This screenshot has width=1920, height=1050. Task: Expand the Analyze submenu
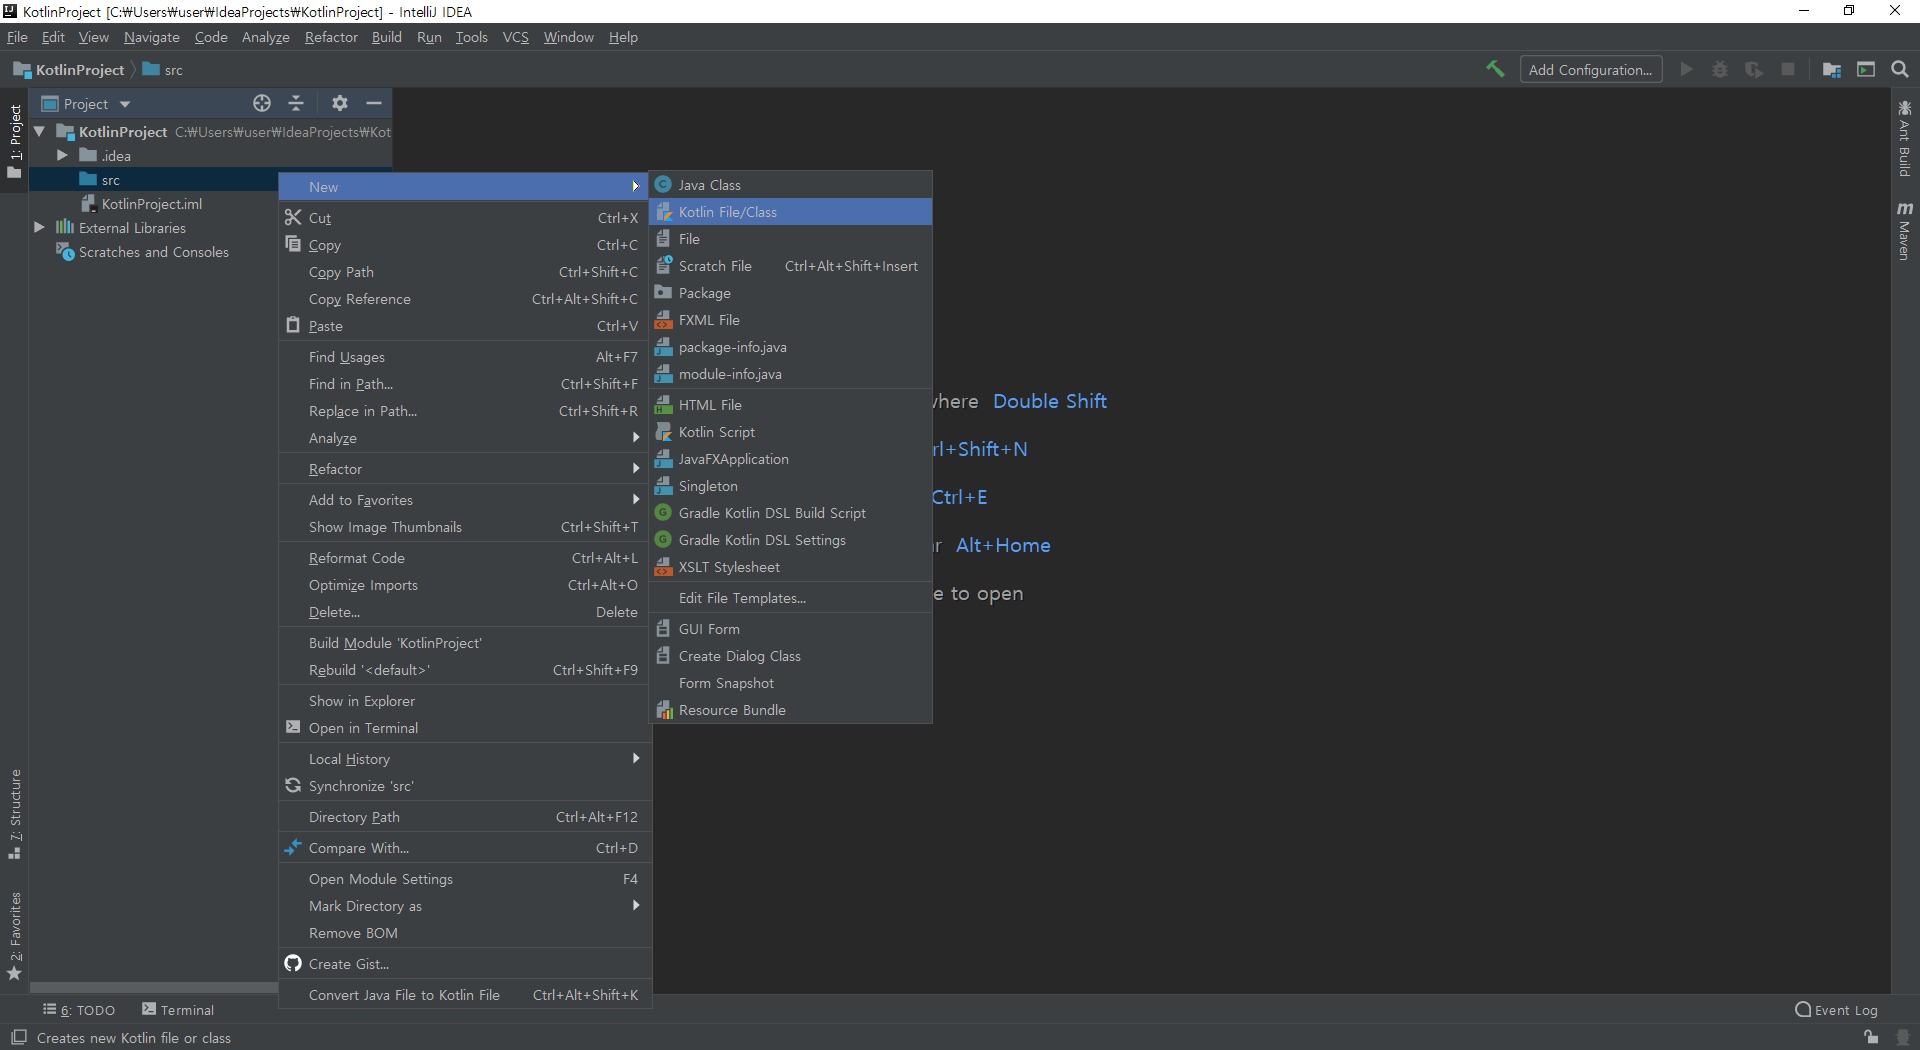[x=464, y=438]
